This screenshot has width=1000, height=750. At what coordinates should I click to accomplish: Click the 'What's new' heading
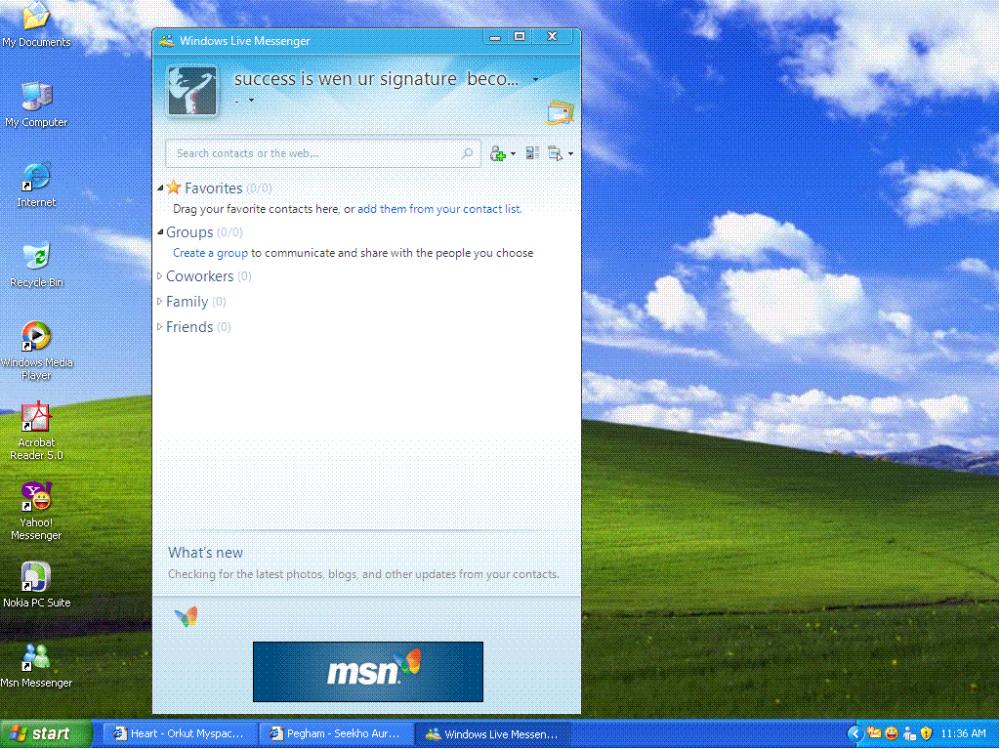click(205, 553)
